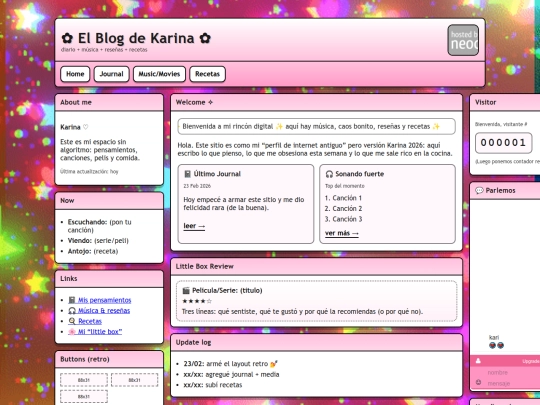Click the first 88x31 retro button placeholder
The height and width of the screenshot is (405, 540).
pyautogui.click(x=84, y=380)
